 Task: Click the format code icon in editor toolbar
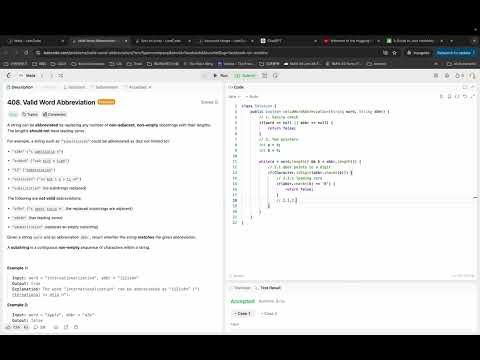click(442, 96)
